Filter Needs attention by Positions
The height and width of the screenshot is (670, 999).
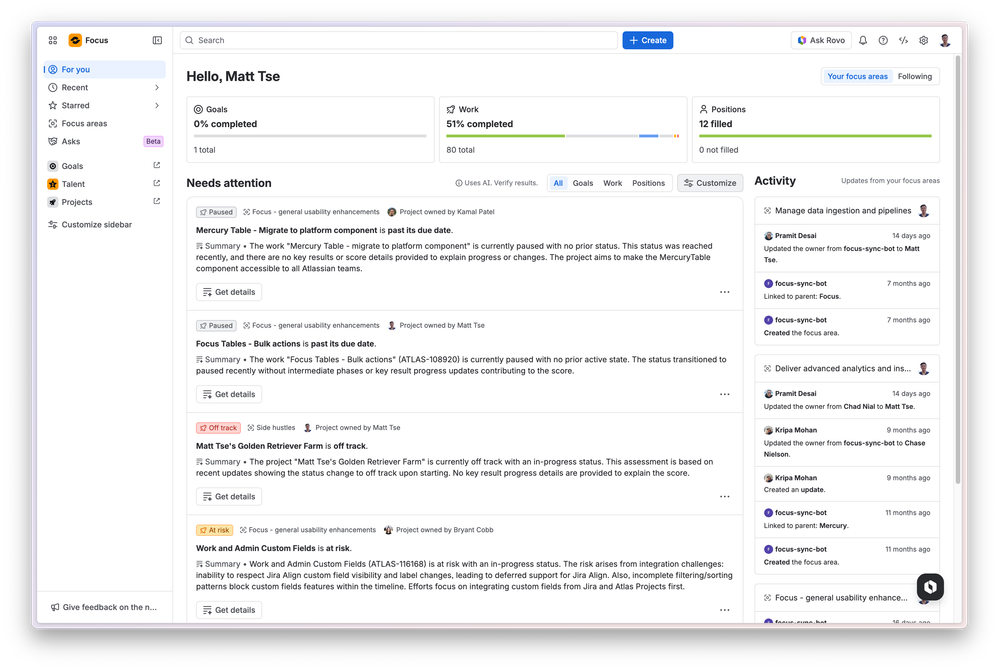[x=648, y=183]
